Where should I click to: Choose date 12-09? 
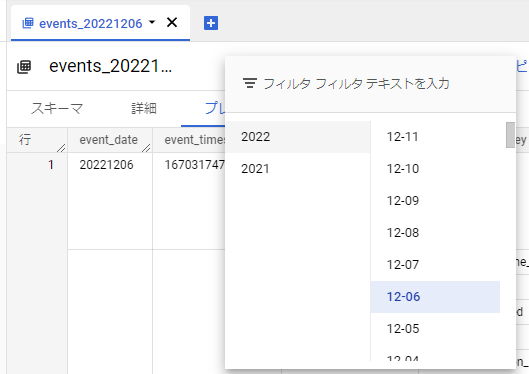point(435,201)
